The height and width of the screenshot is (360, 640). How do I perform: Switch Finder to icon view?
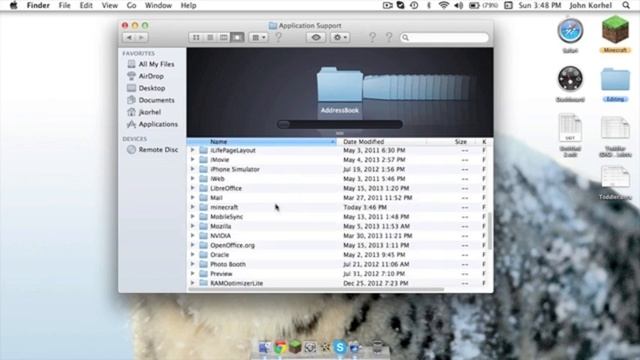coord(196,38)
